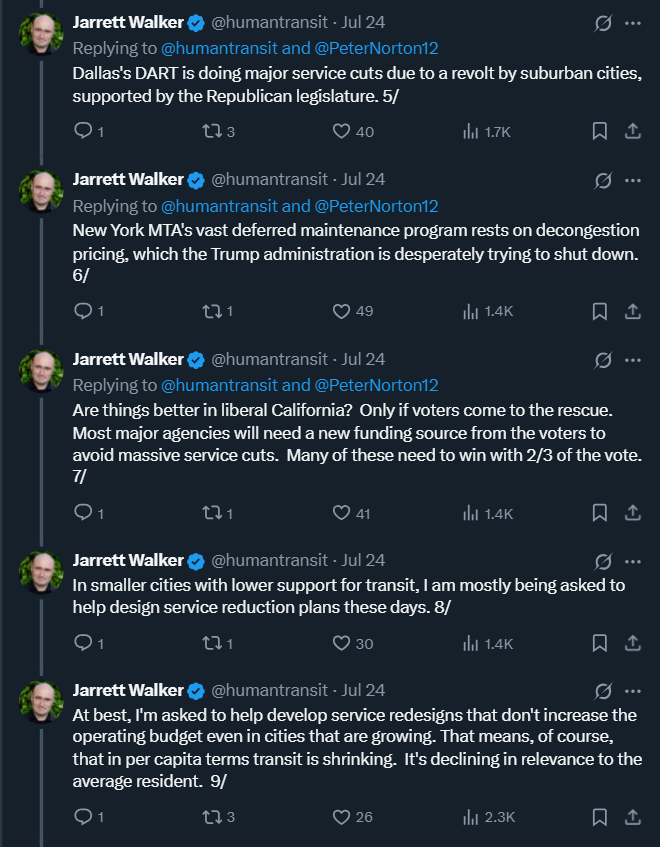This screenshot has height=847, width=660.
Task: Share the service redesigns tweet 9/
Action: (633, 817)
